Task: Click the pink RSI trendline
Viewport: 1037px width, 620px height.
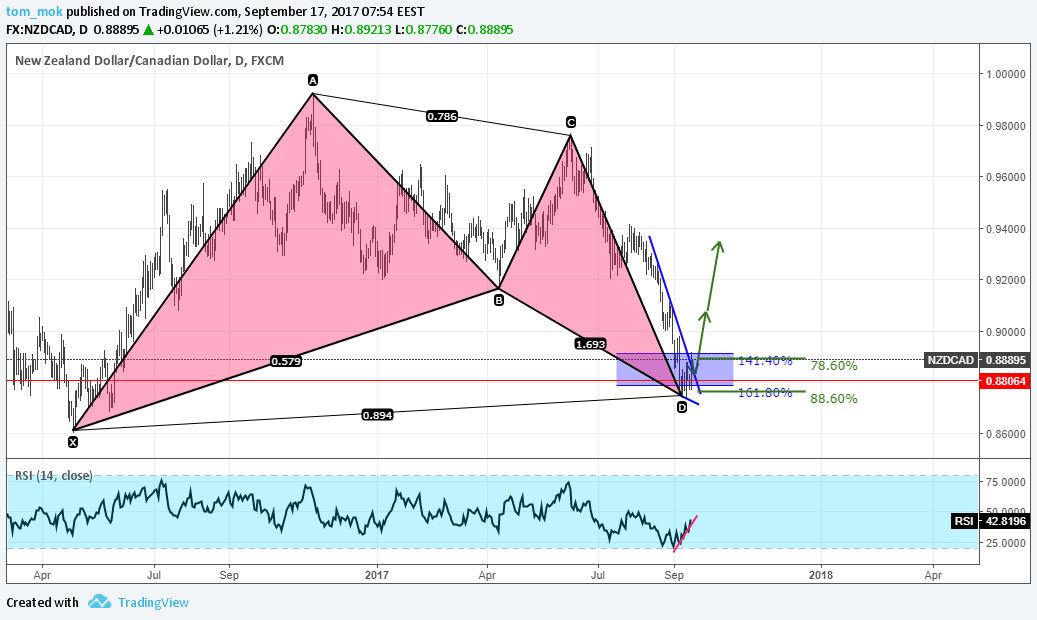Action: [x=685, y=533]
